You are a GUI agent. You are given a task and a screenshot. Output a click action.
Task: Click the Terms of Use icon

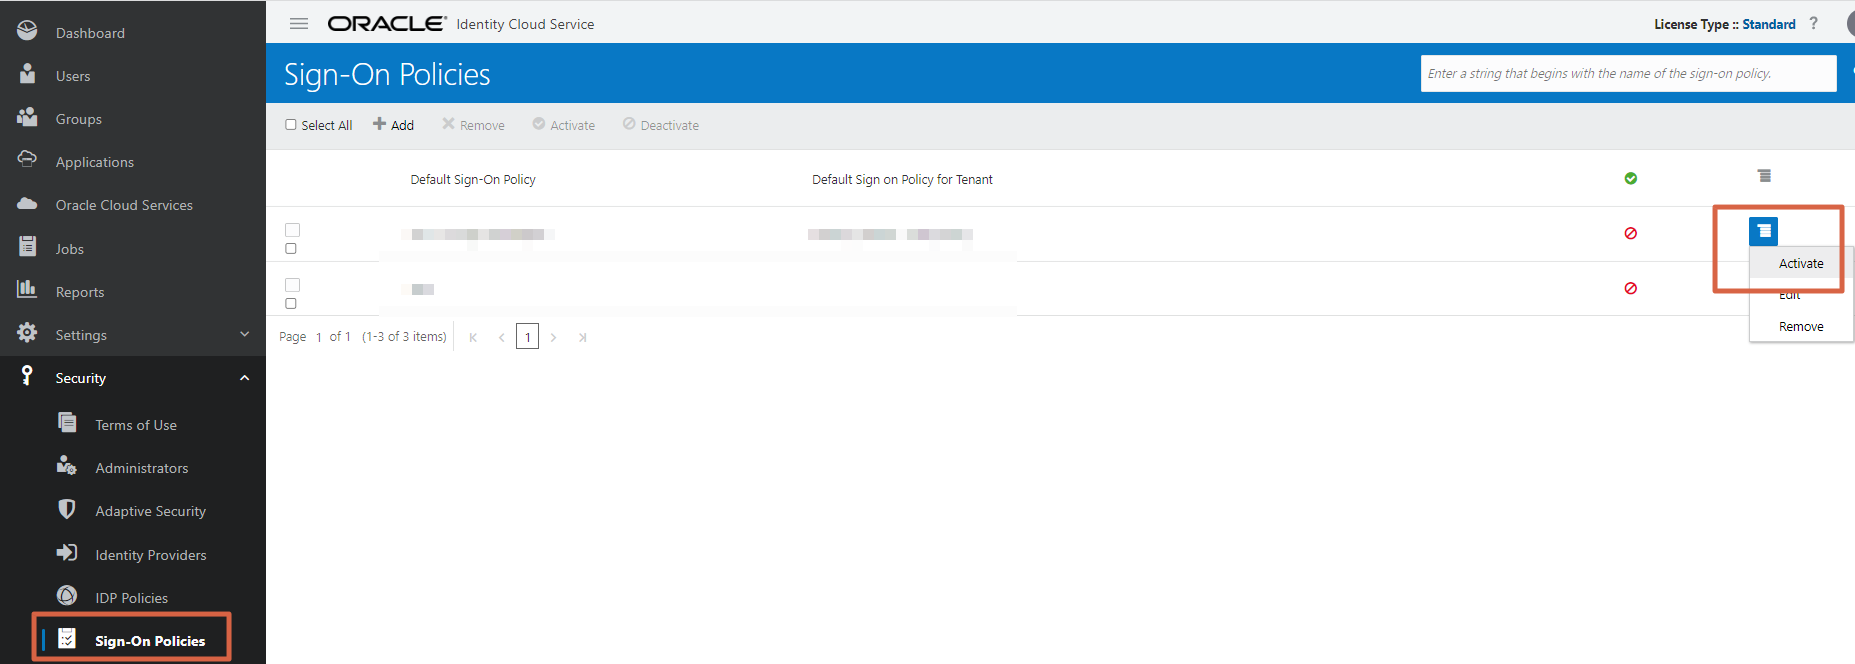(67, 422)
